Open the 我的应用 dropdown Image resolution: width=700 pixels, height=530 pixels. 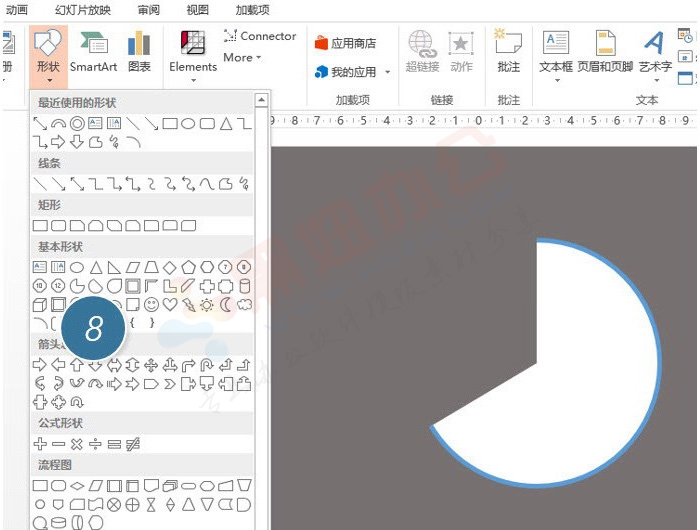(352, 72)
